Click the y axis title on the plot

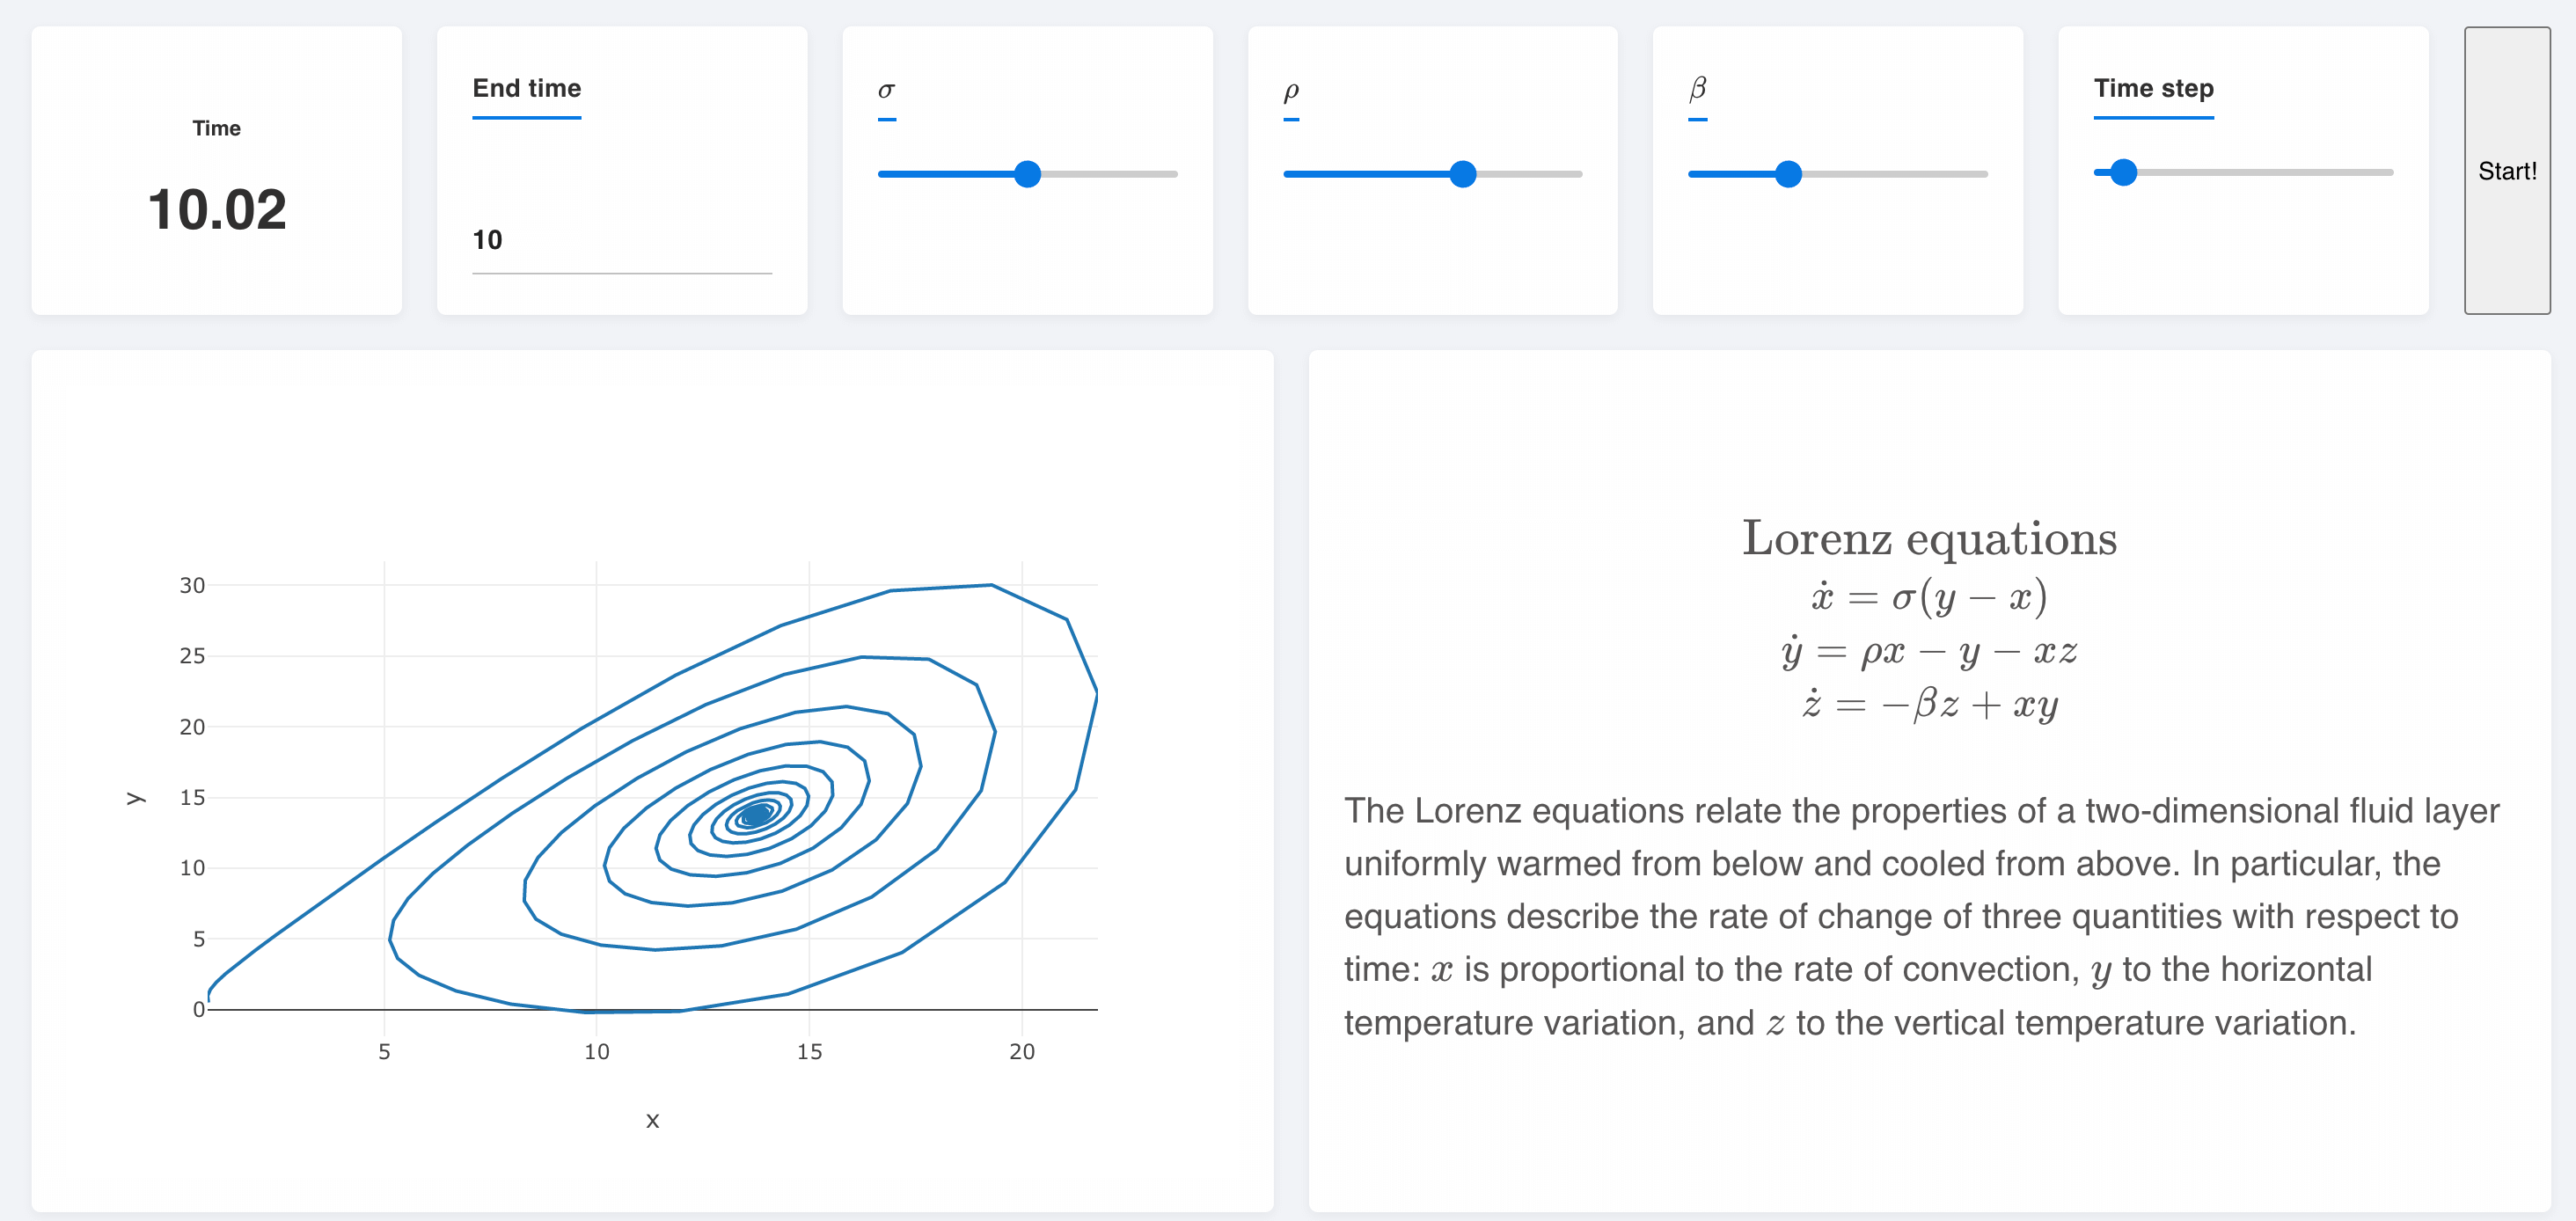coord(135,797)
